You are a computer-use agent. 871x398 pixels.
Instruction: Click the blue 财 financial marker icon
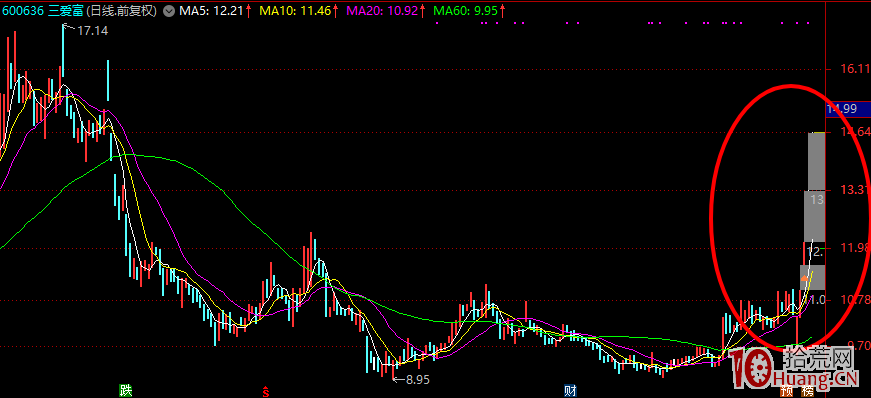coord(570,391)
